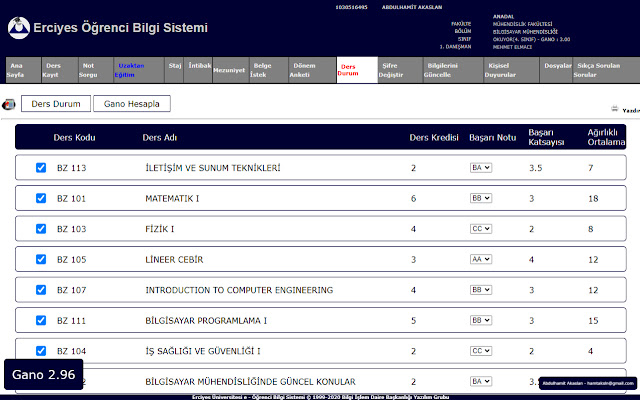Go to Uzaktan Eğitim menu item

[x=131, y=69]
